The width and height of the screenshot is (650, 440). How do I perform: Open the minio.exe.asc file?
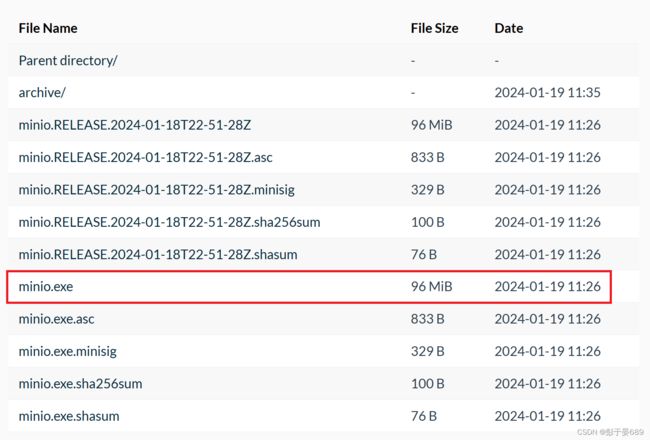tap(56, 319)
